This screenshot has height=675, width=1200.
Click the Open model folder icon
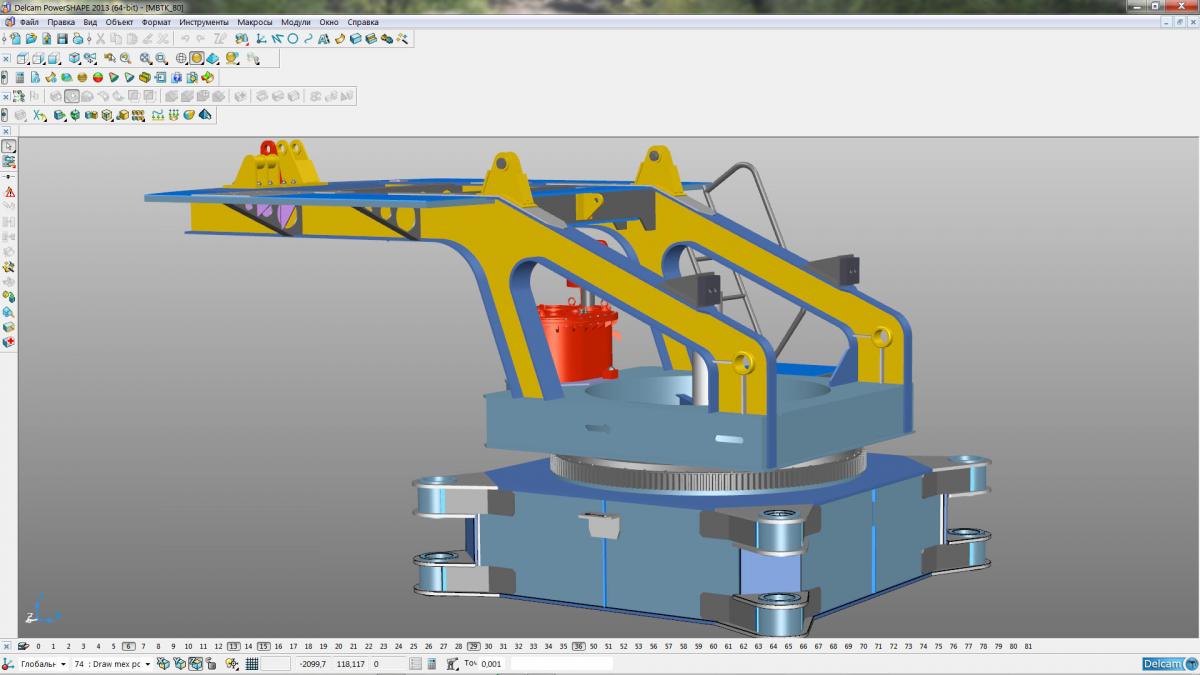[31, 38]
